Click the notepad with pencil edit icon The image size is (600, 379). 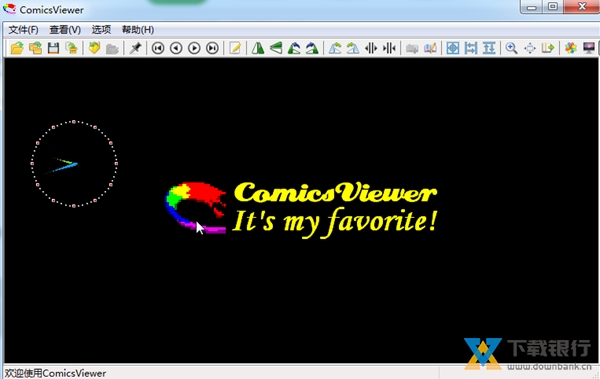[x=235, y=48]
